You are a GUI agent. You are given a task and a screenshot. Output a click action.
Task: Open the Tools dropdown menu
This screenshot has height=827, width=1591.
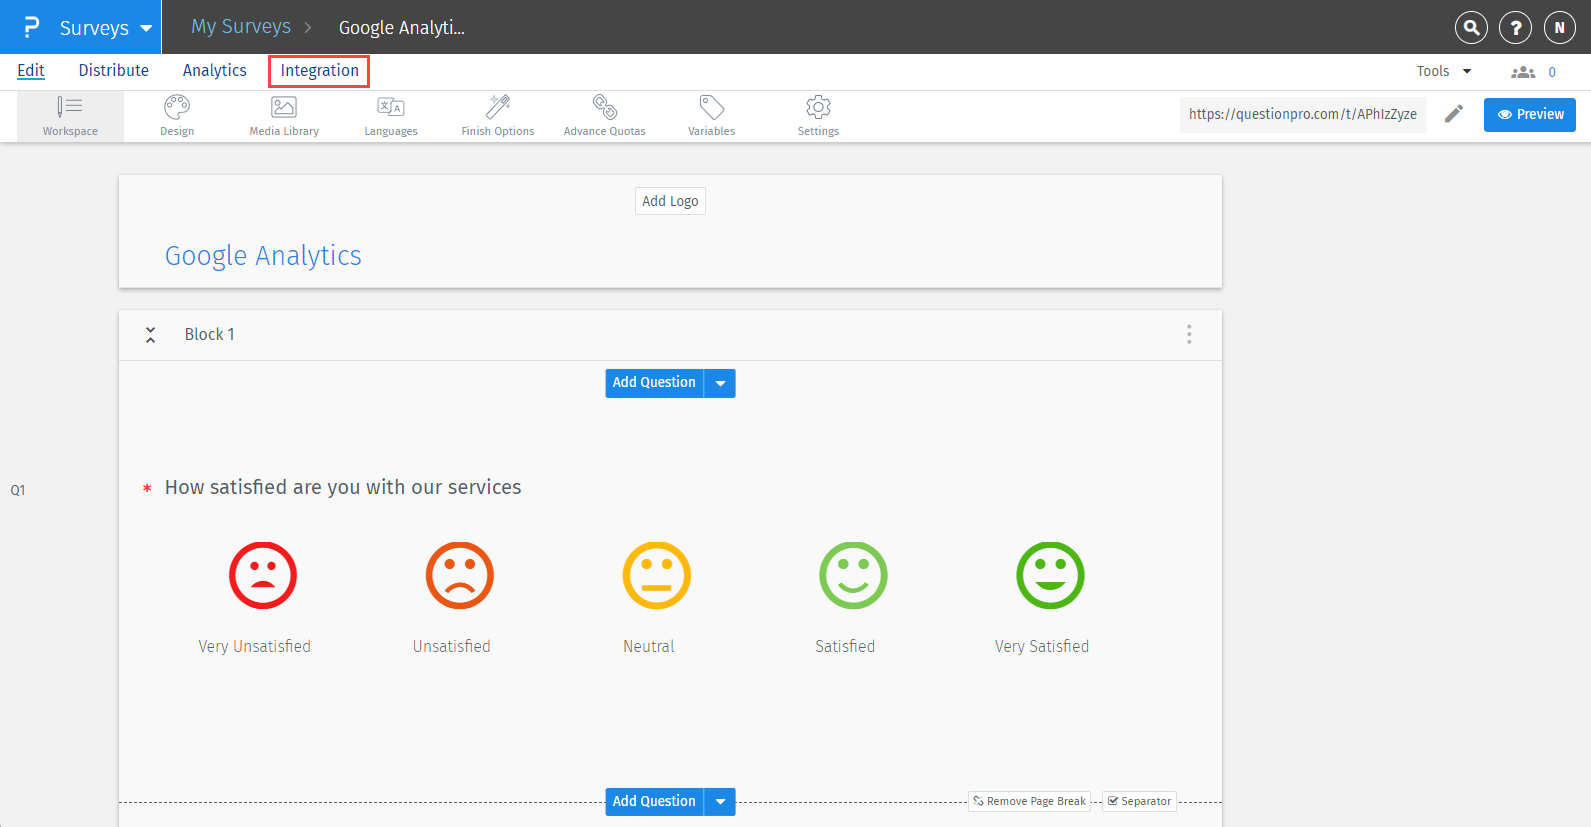click(x=1444, y=71)
